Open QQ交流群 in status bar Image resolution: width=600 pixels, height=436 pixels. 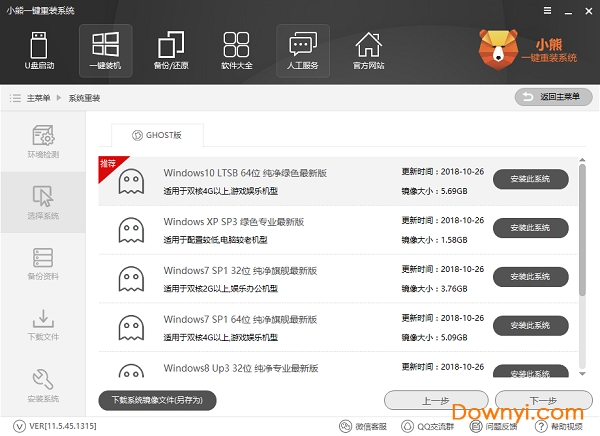(x=427, y=426)
